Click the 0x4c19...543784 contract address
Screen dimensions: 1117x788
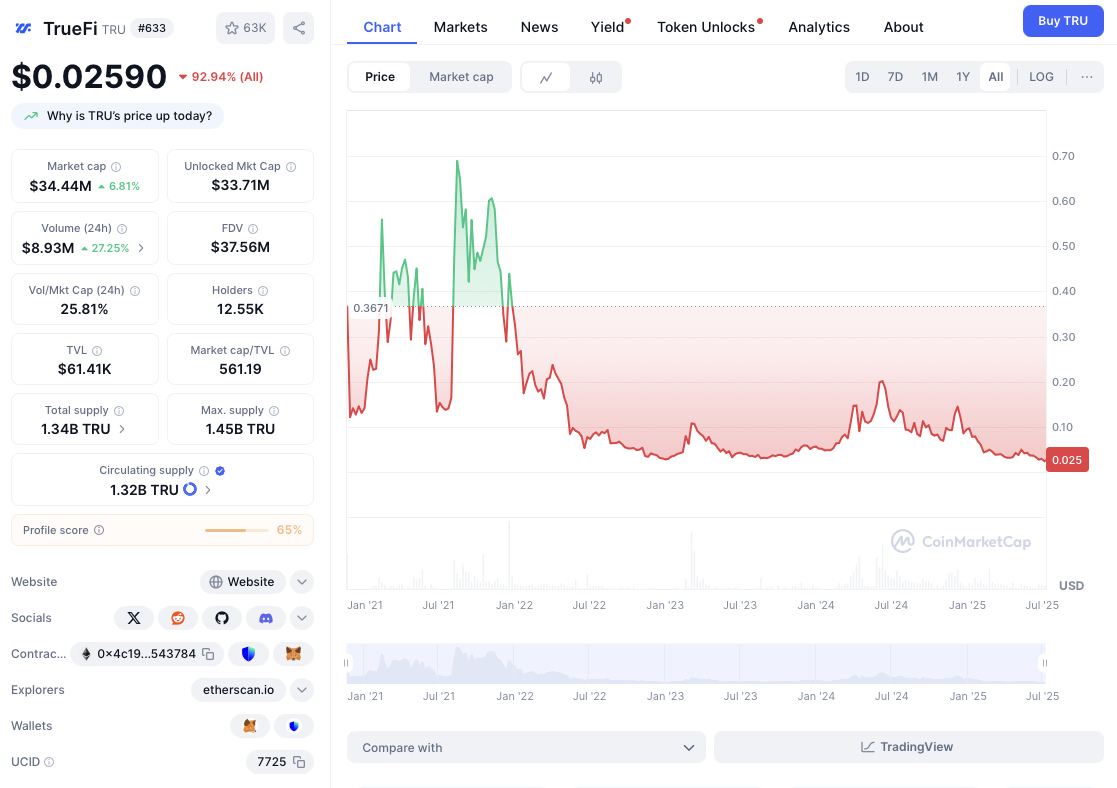146,653
